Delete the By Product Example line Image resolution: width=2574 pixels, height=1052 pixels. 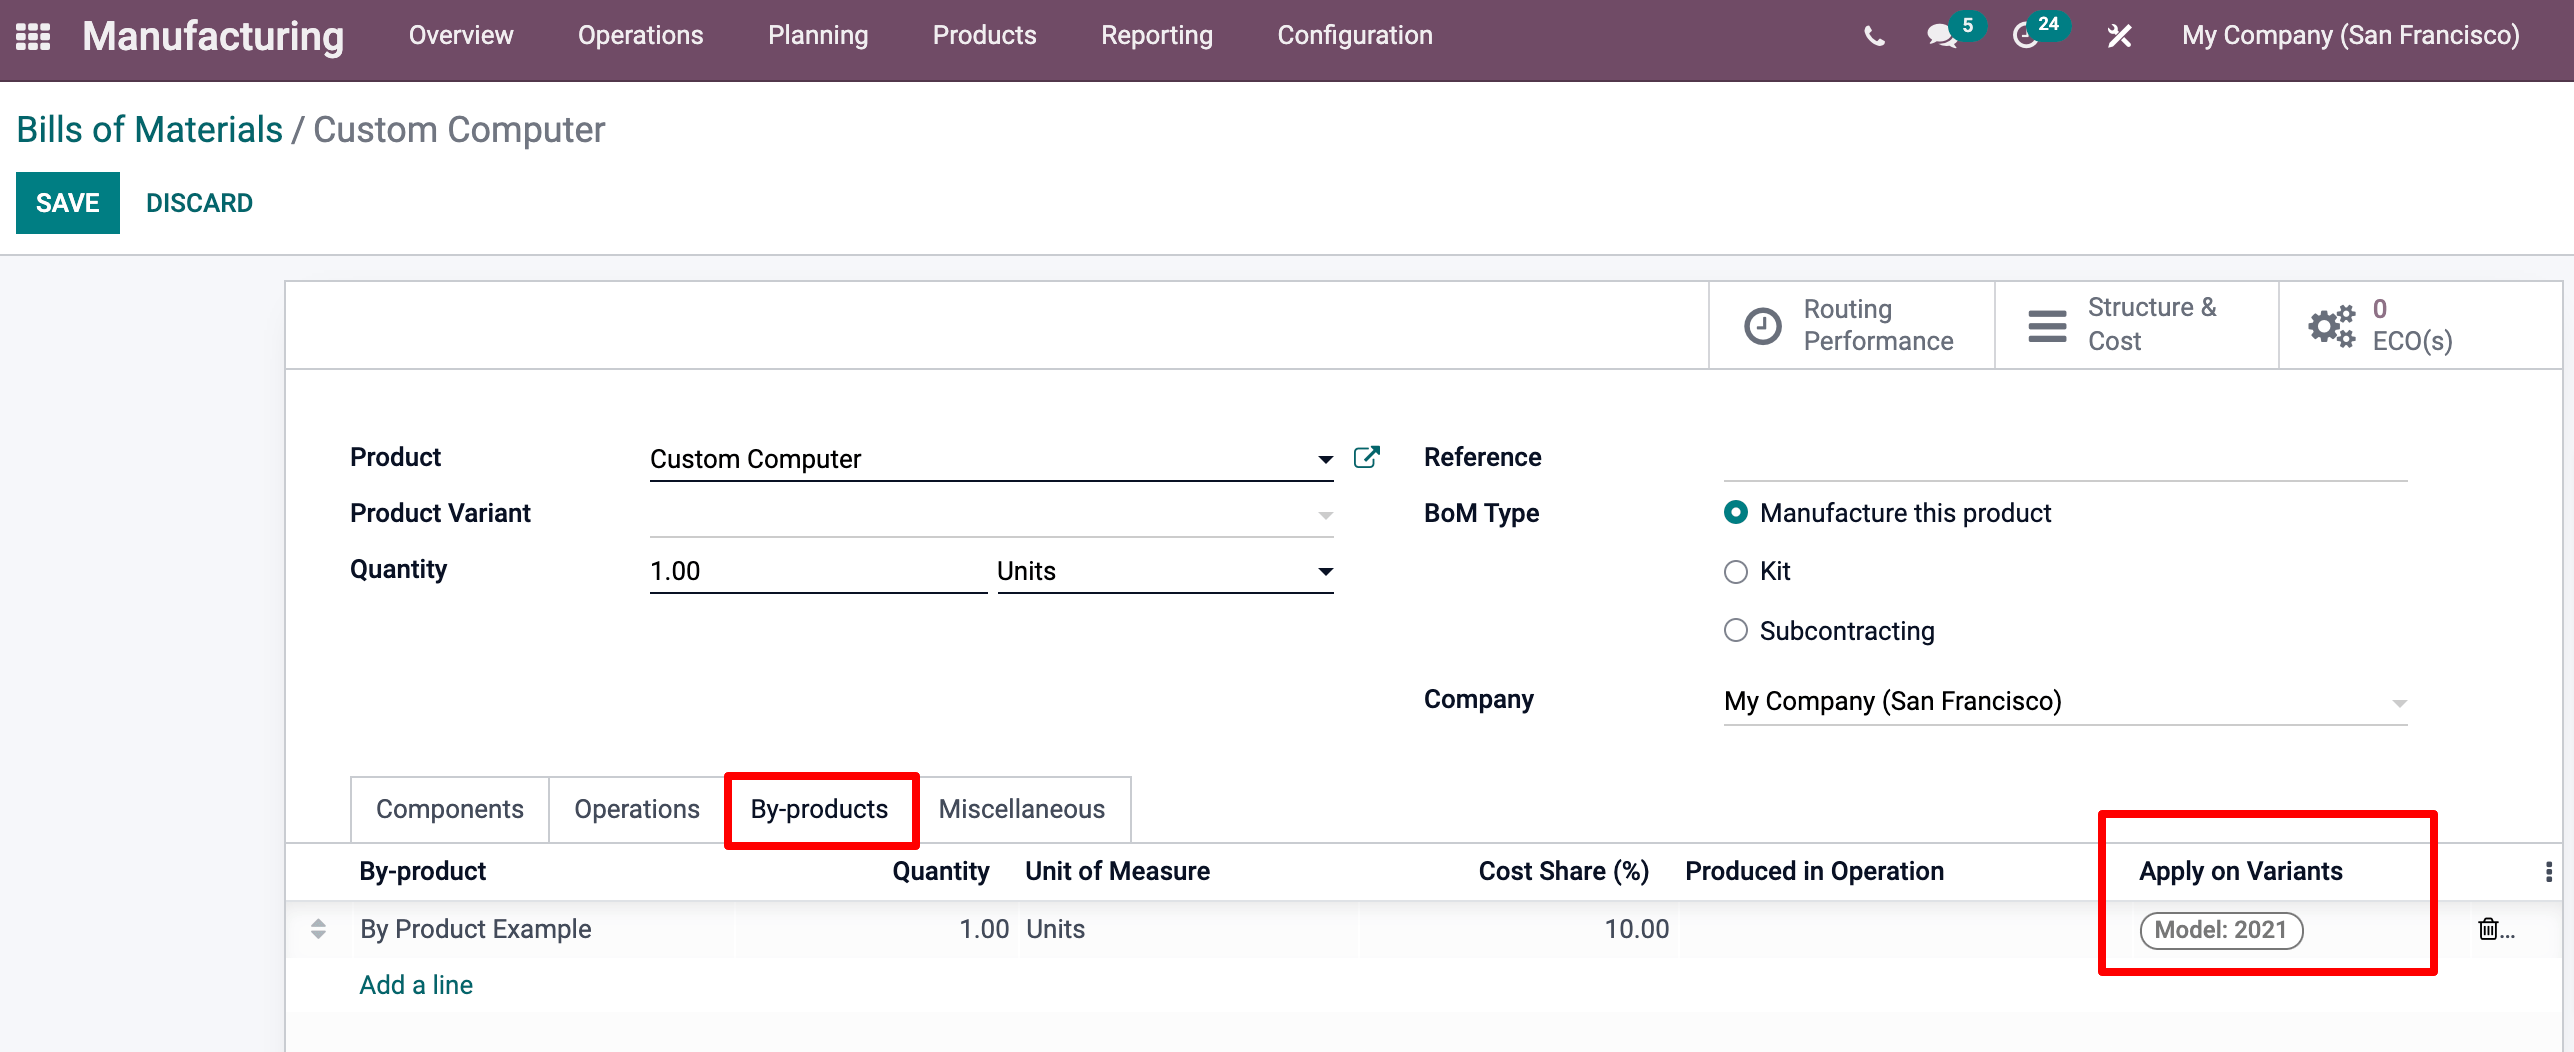(x=2488, y=929)
